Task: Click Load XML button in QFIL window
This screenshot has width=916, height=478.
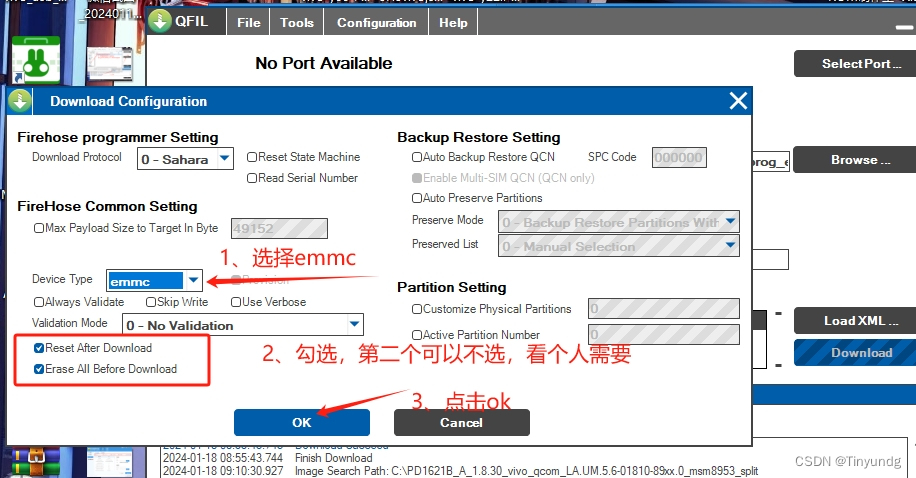Action: 855,321
